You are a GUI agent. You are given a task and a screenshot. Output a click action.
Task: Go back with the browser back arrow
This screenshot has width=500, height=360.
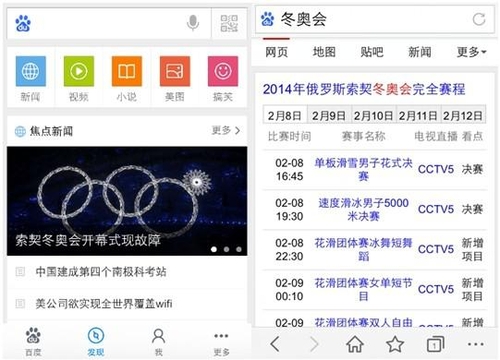click(x=275, y=344)
